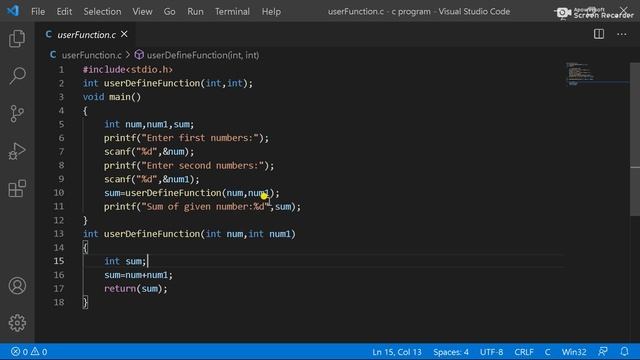The image size is (640, 360).
Task: Click "sum=num+num1;" on line 16
Action: pos(138,275)
